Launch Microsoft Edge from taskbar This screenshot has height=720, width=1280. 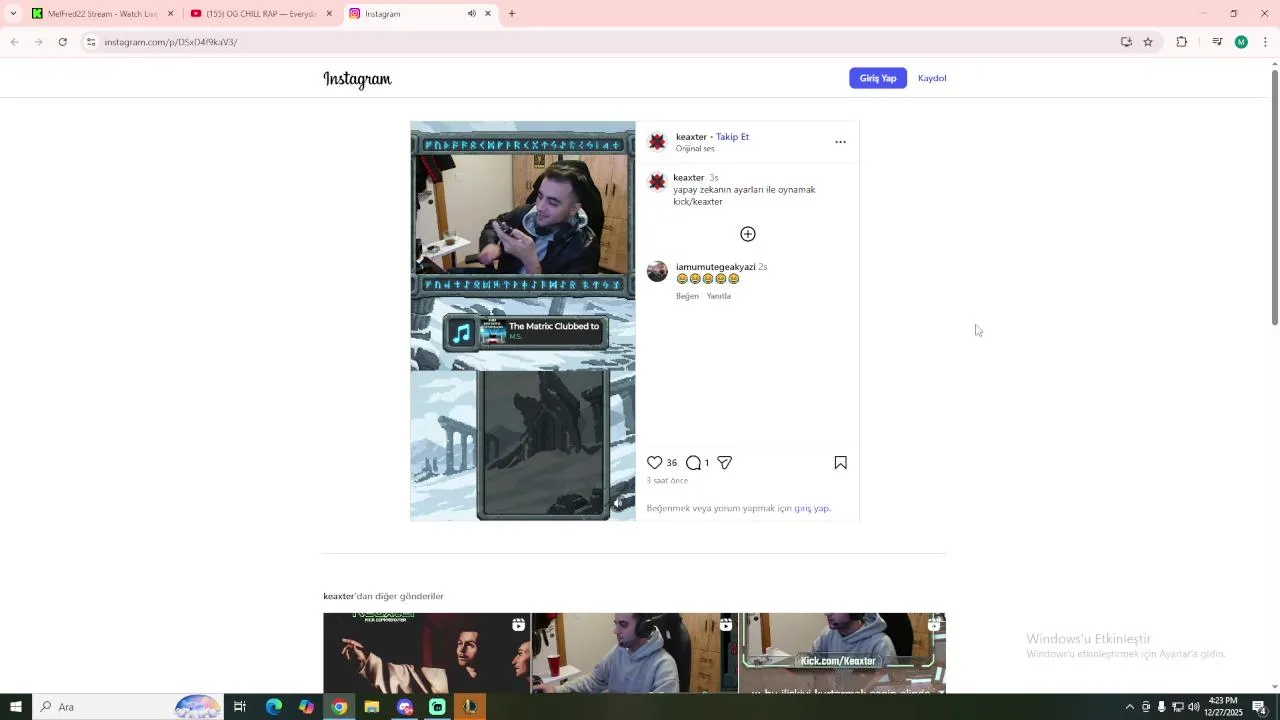click(x=273, y=707)
